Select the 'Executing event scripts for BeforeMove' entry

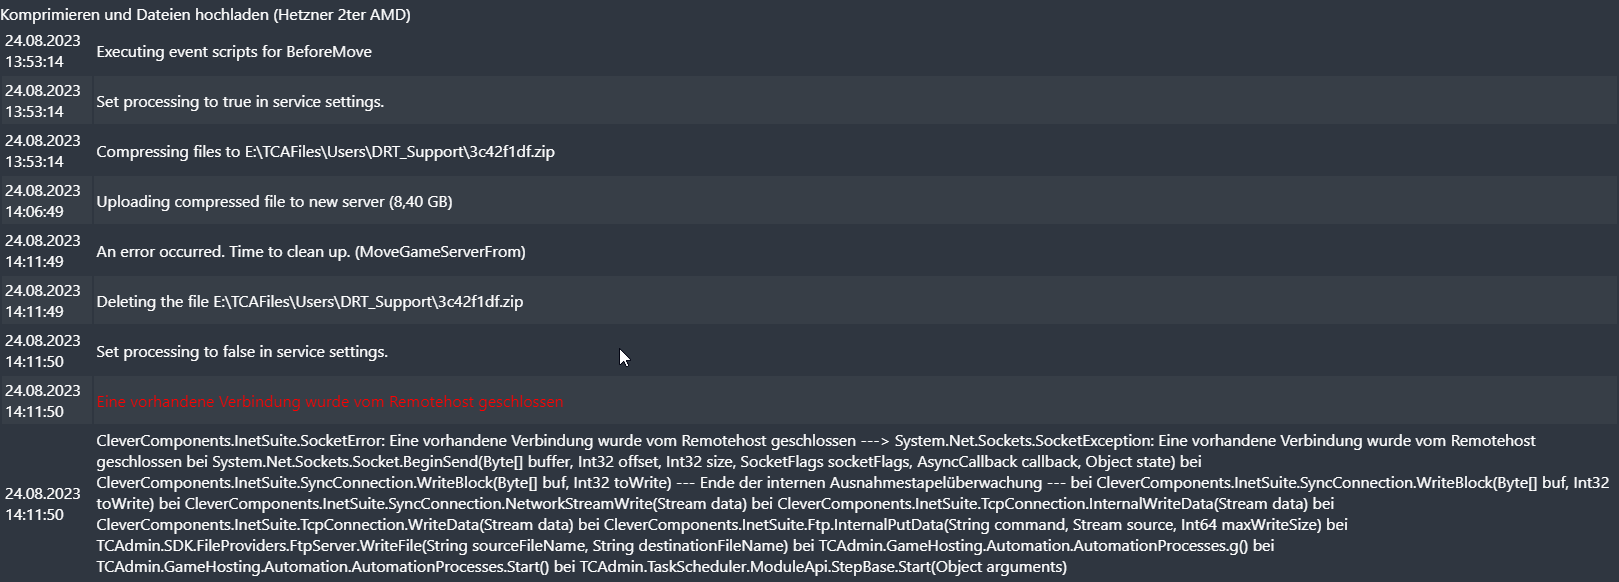[x=234, y=52]
